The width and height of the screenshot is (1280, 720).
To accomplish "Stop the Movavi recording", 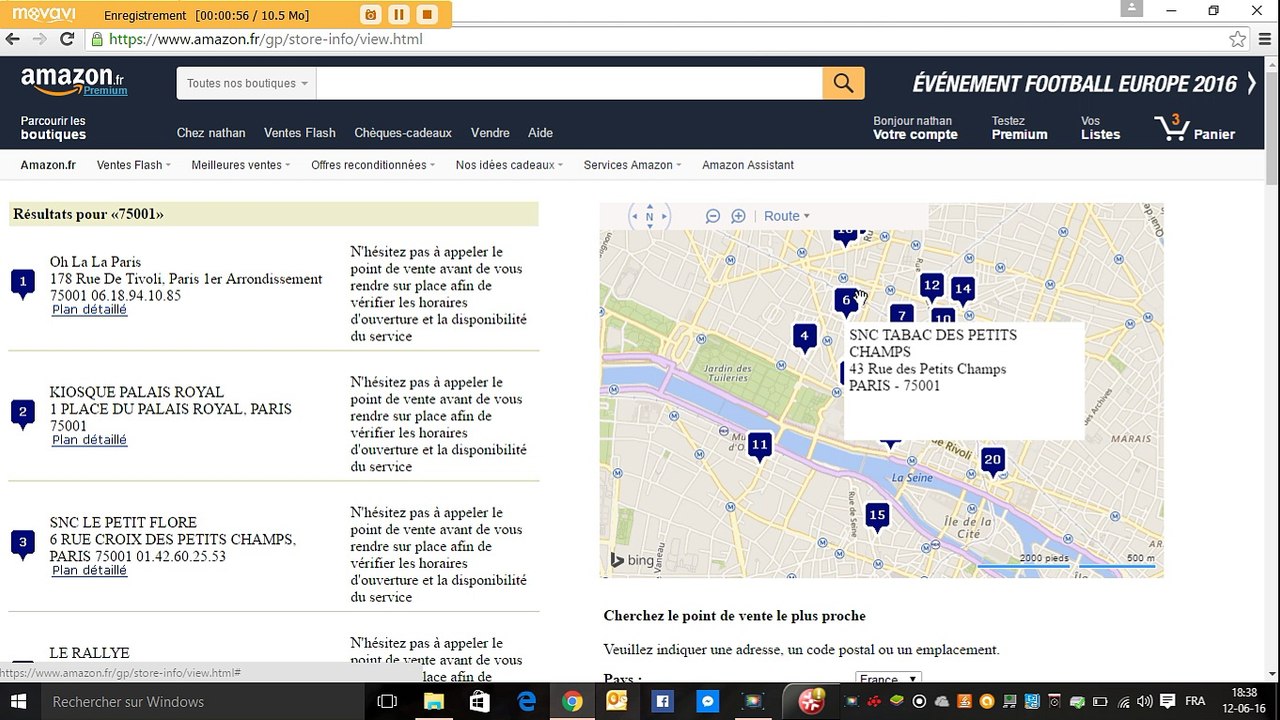I will (427, 14).
